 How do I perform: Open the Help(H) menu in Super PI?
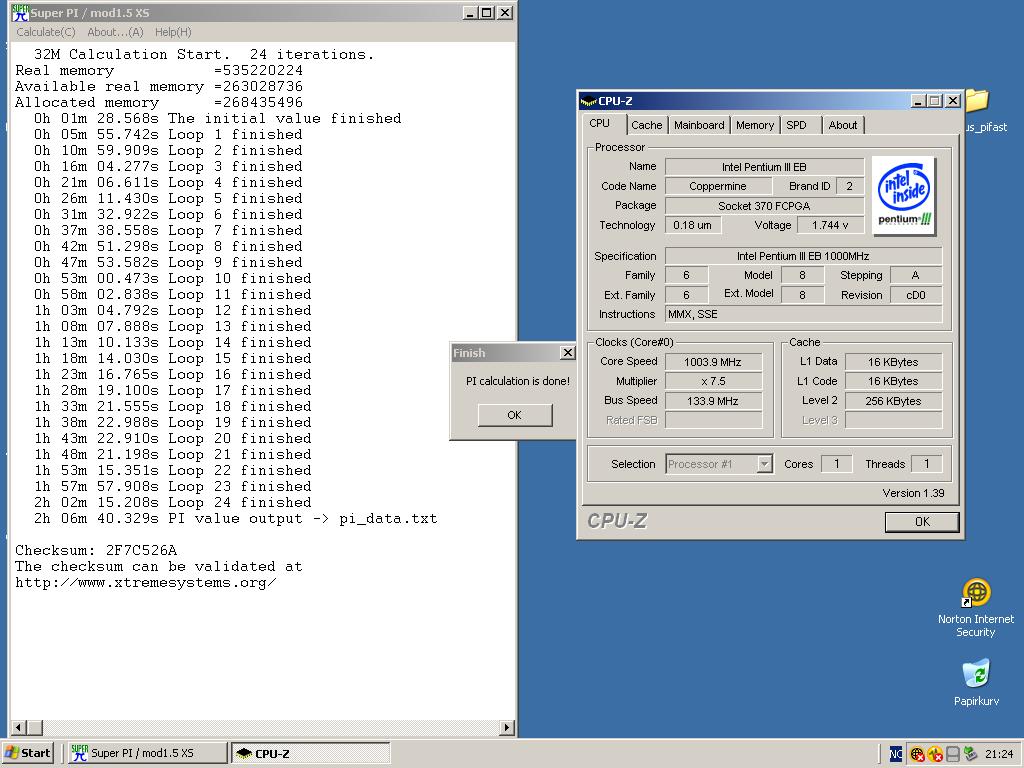click(173, 32)
